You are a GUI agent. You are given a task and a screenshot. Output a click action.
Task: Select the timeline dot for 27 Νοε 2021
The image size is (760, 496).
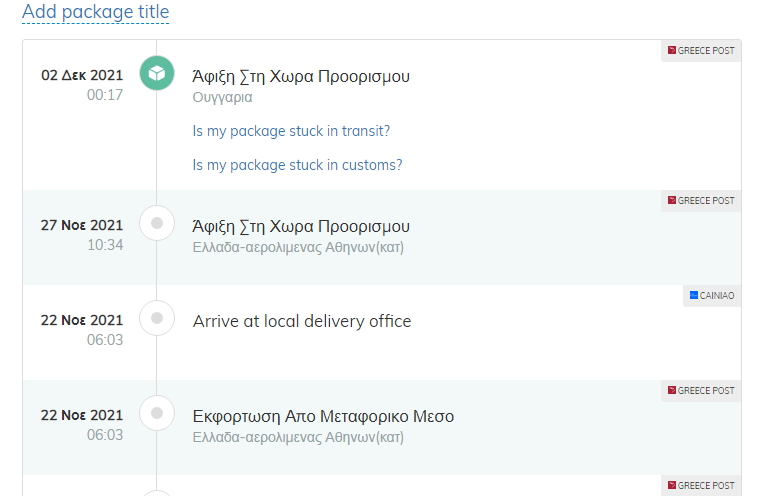click(x=157, y=223)
